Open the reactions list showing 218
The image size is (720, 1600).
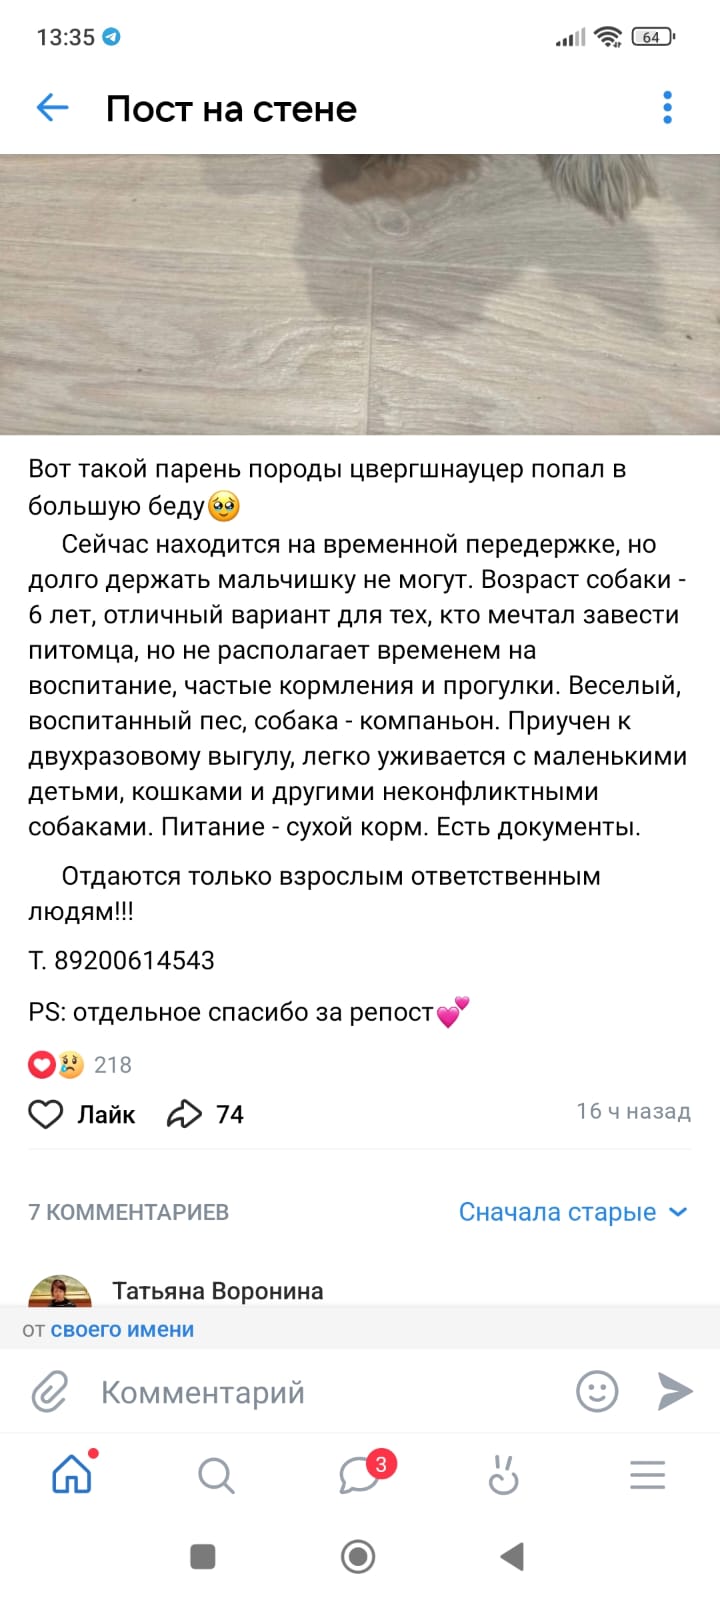point(80,1065)
